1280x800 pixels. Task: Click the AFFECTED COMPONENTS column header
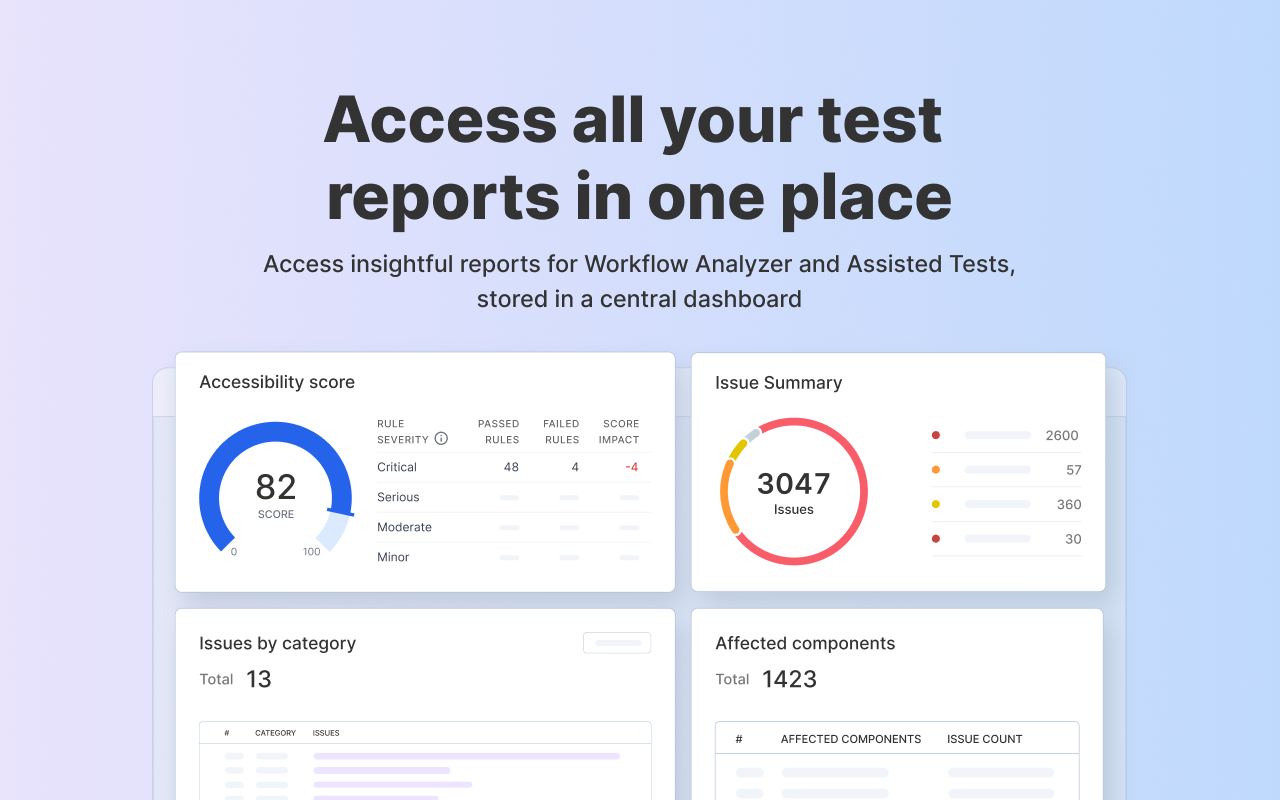[851, 739]
